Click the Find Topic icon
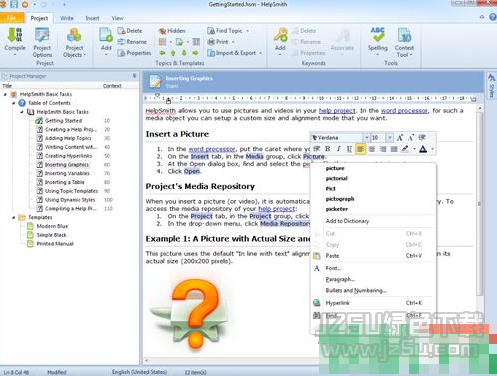Screen dimensions: 497x376 pyautogui.click(x=211, y=31)
